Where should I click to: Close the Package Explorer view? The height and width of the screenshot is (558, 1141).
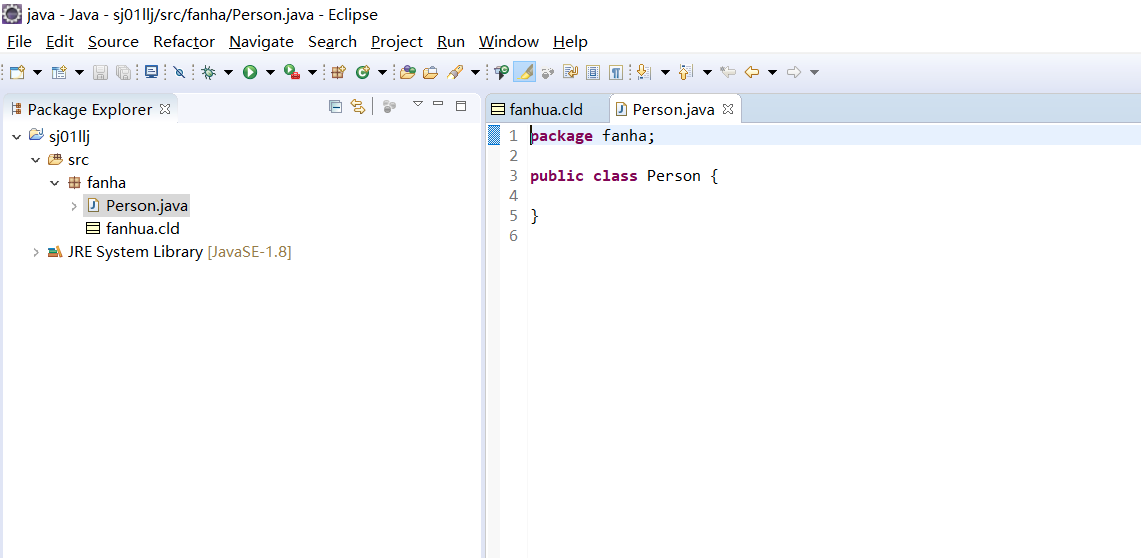pyautogui.click(x=164, y=109)
